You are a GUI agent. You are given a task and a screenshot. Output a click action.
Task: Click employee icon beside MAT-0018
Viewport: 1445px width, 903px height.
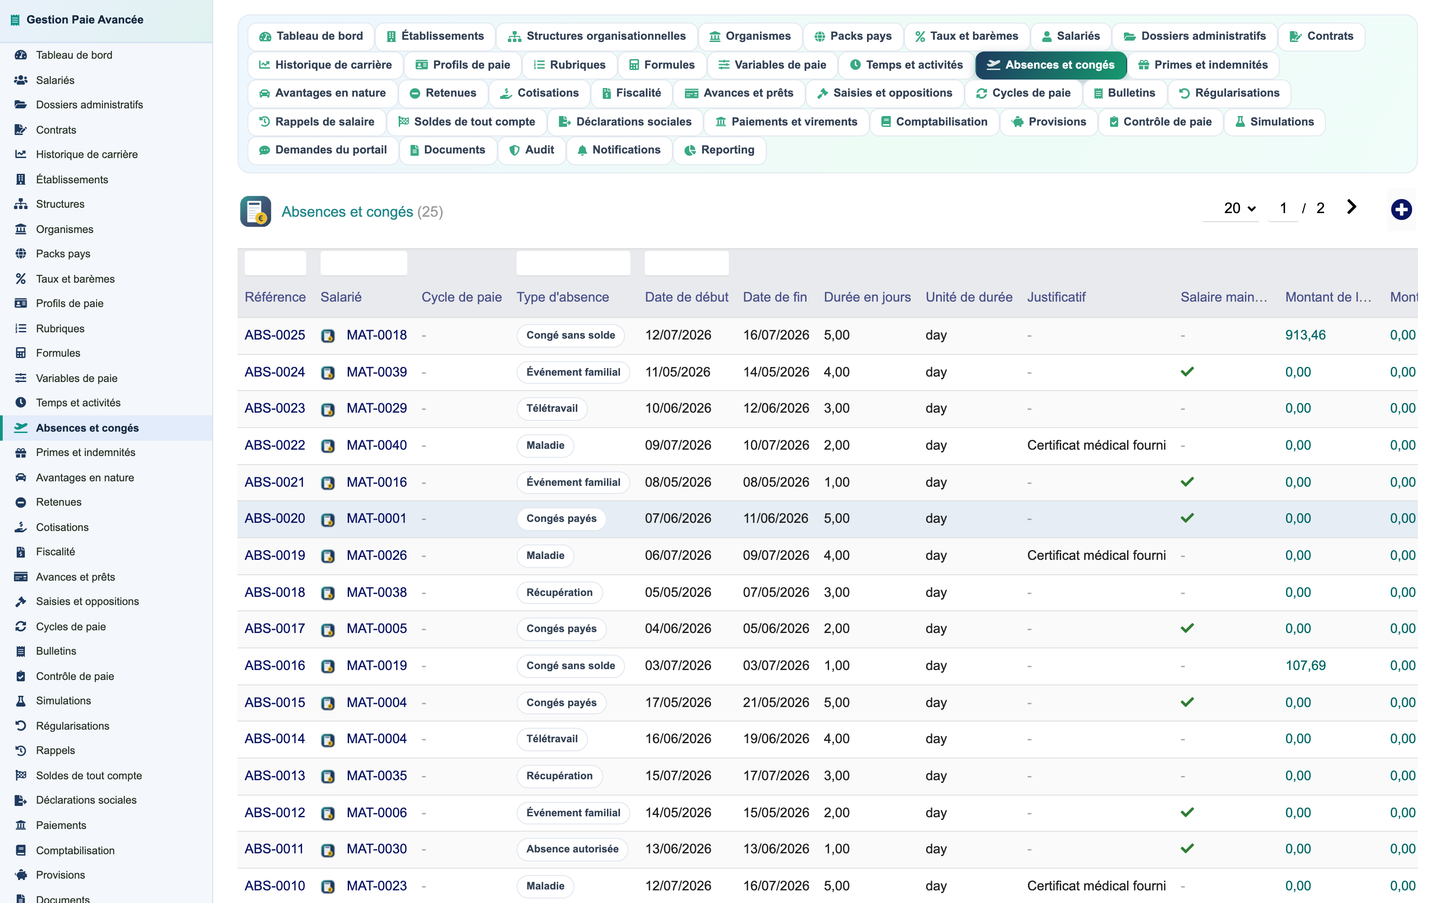(328, 336)
